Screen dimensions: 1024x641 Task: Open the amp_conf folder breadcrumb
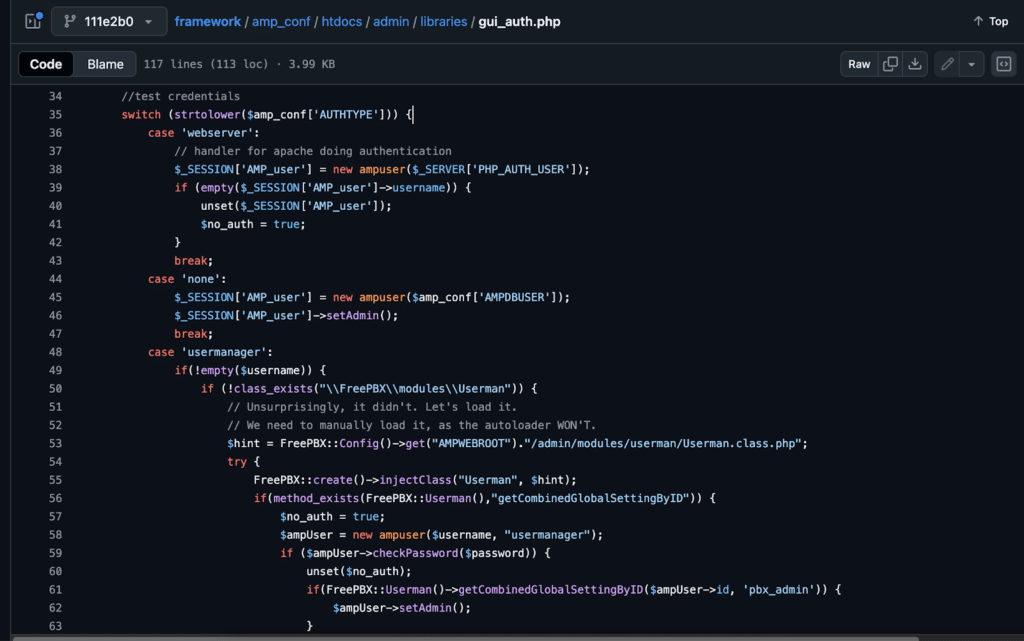coord(285,21)
